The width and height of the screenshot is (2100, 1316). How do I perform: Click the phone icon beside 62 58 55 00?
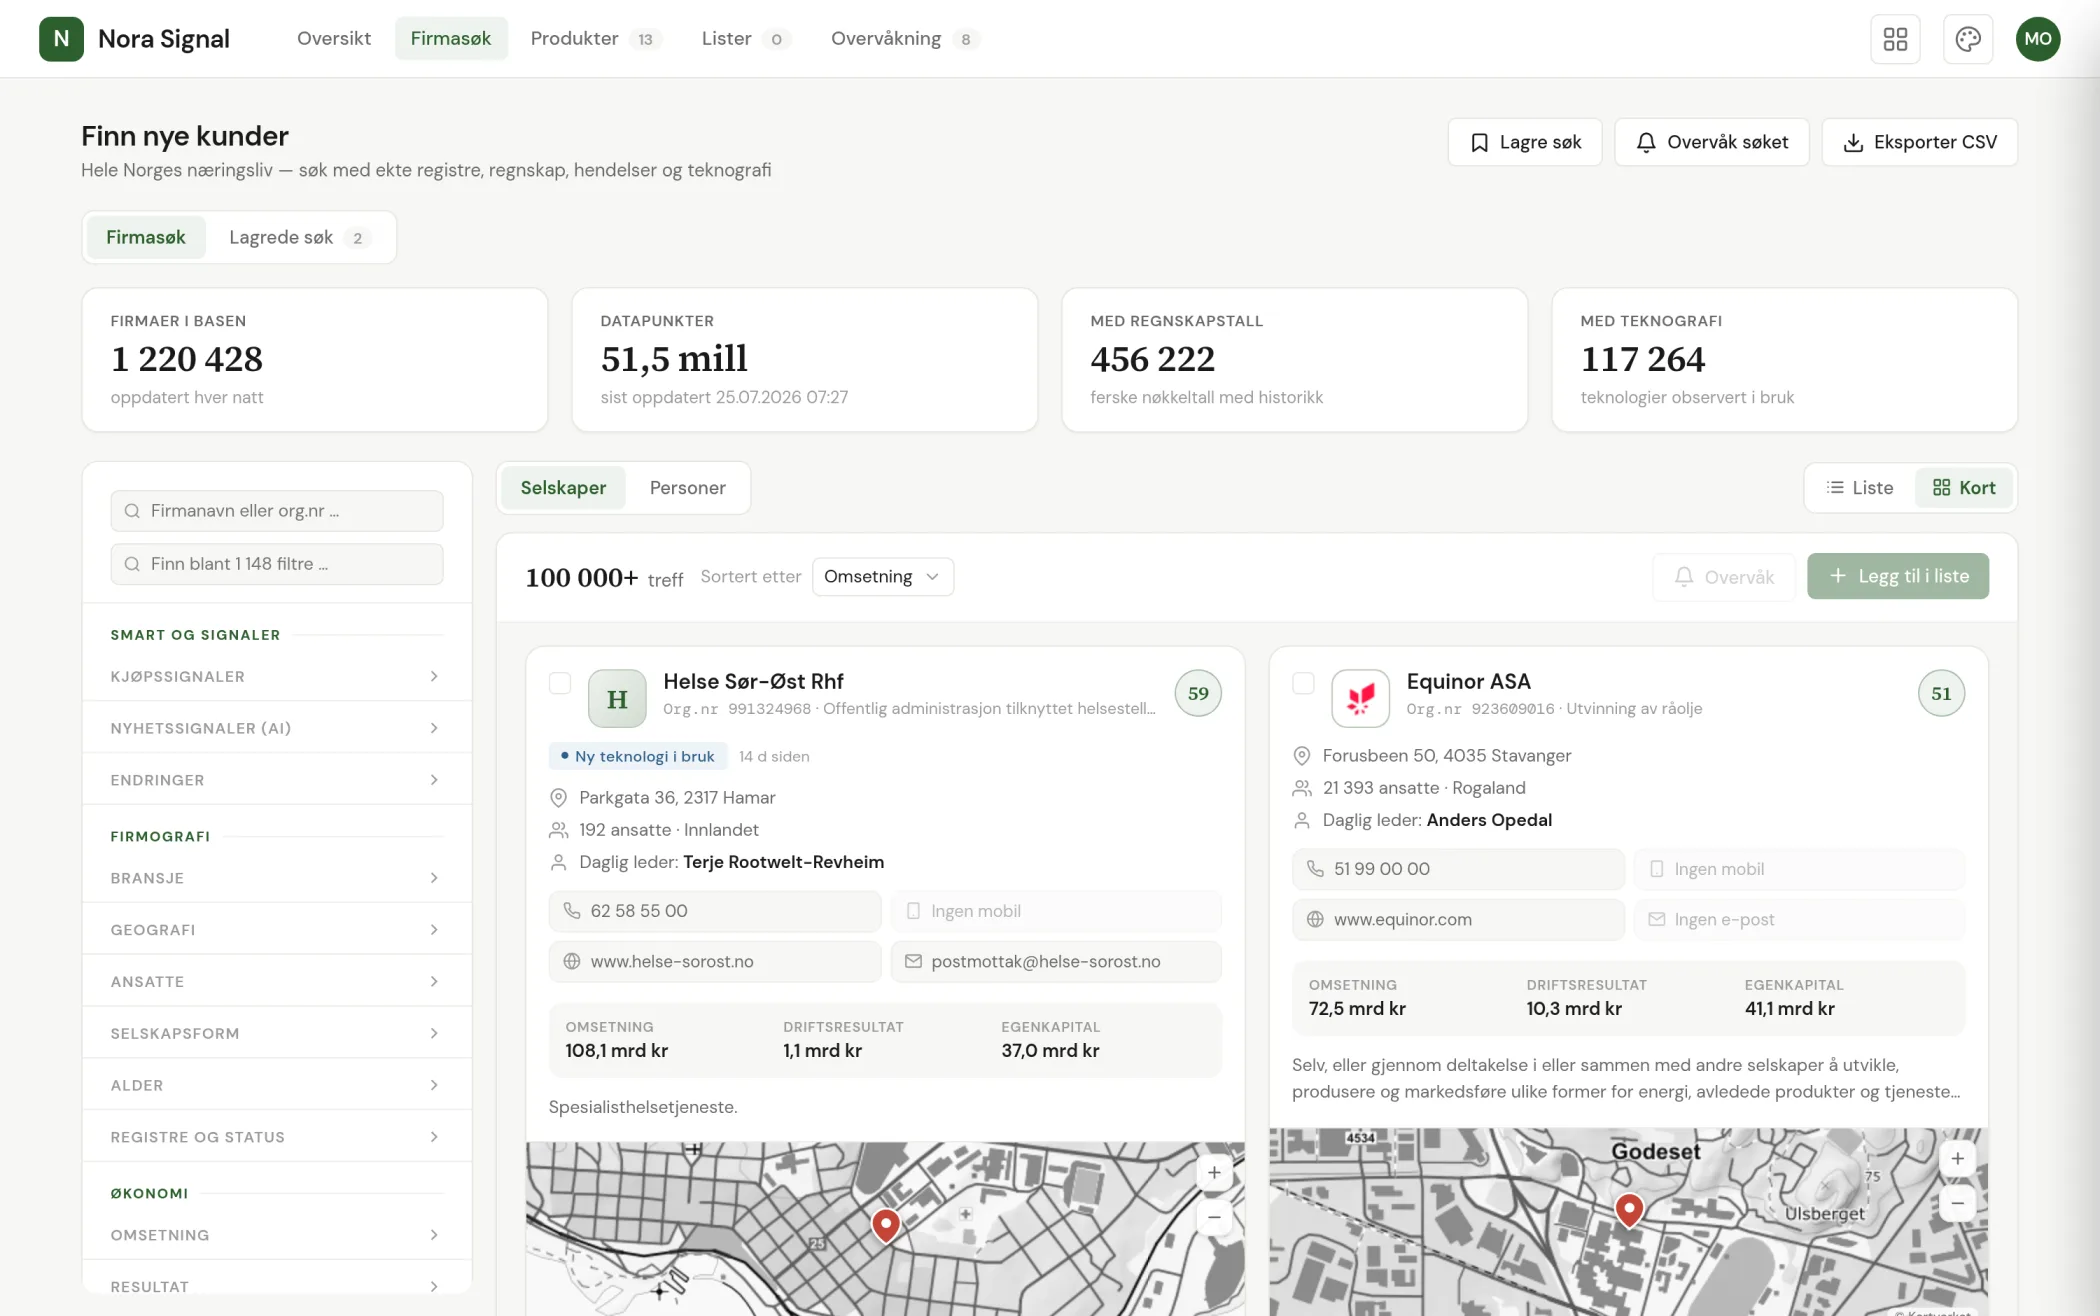[x=572, y=911]
